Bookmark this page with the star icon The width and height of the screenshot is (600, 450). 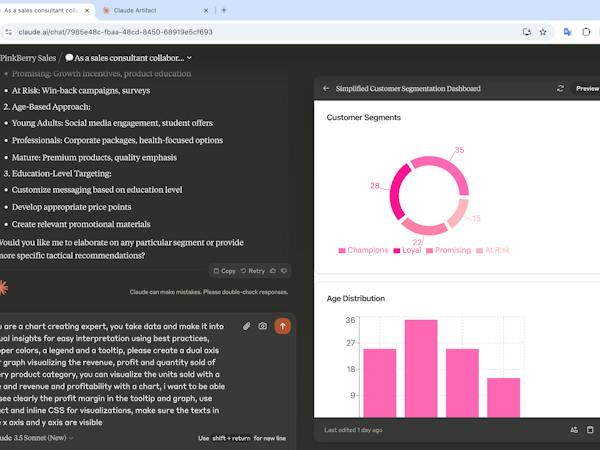pyautogui.click(x=543, y=32)
